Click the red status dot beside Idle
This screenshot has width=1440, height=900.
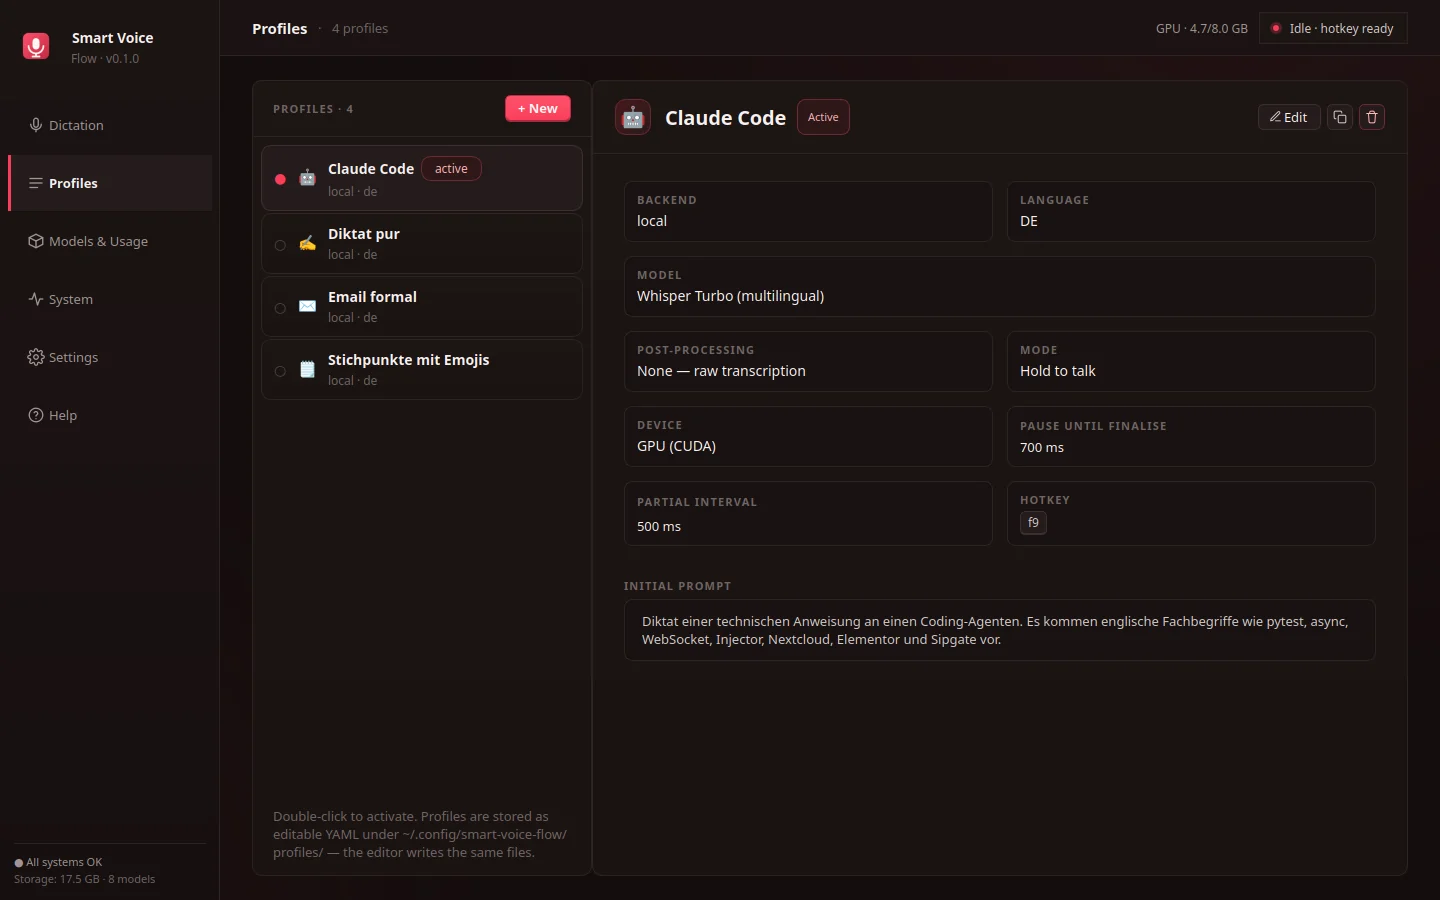1276,28
